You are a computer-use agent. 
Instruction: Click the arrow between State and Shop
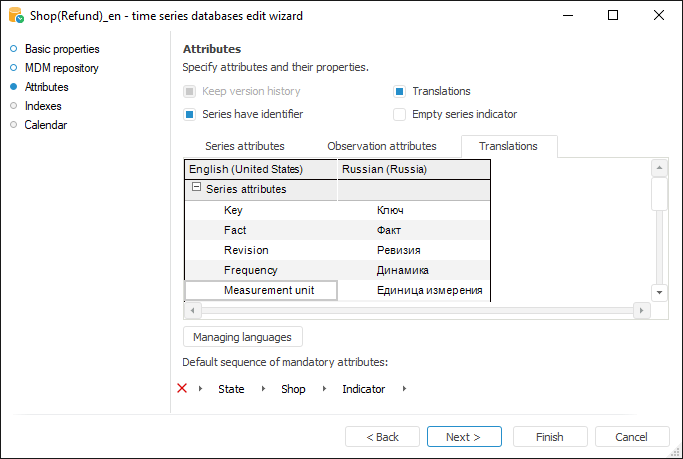pyautogui.click(x=263, y=389)
